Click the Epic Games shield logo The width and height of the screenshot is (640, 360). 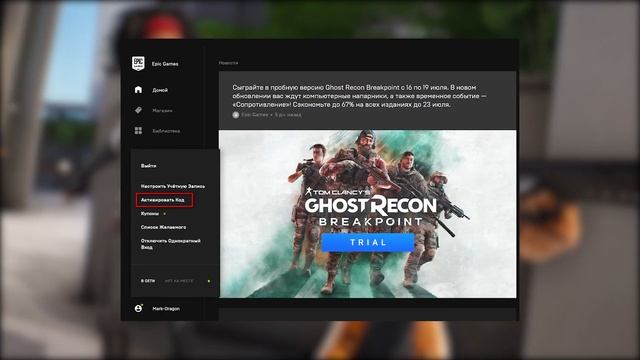click(x=138, y=63)
